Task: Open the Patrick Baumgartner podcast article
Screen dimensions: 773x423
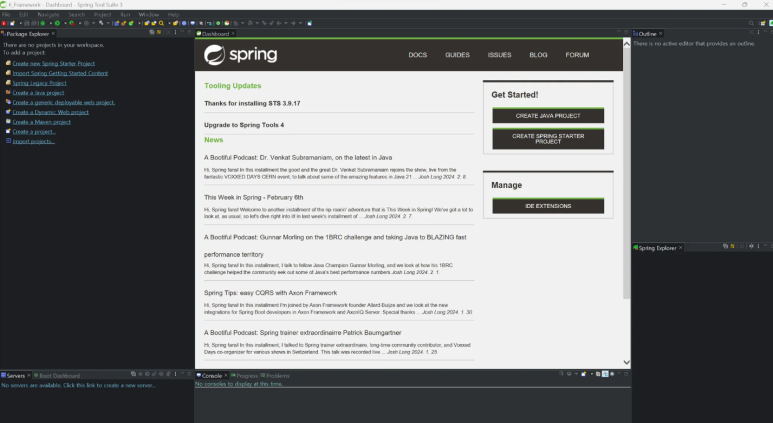Action: 303,333
